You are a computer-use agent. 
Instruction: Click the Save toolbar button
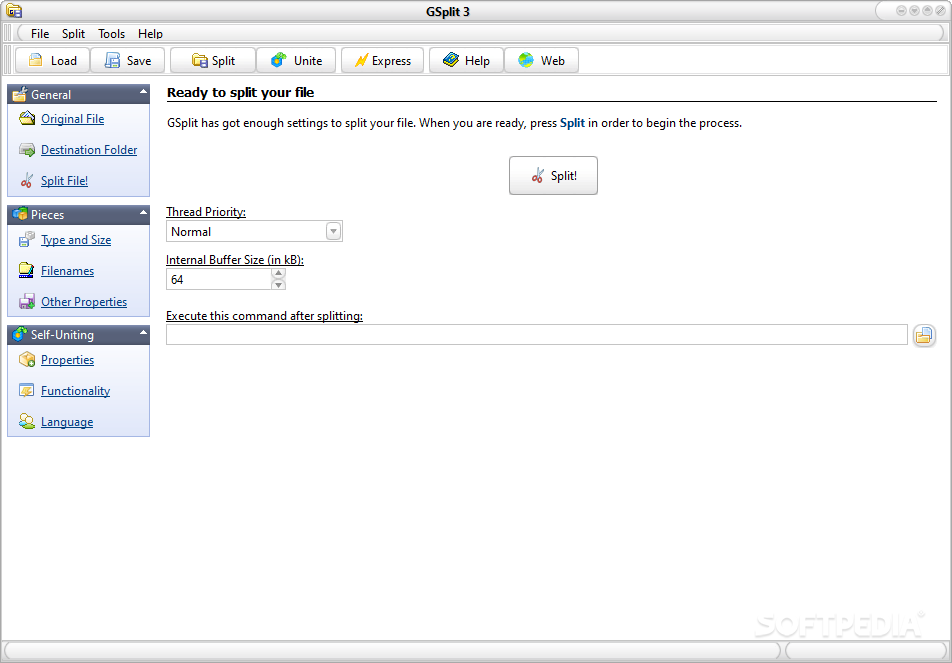(x=128, y=61)
